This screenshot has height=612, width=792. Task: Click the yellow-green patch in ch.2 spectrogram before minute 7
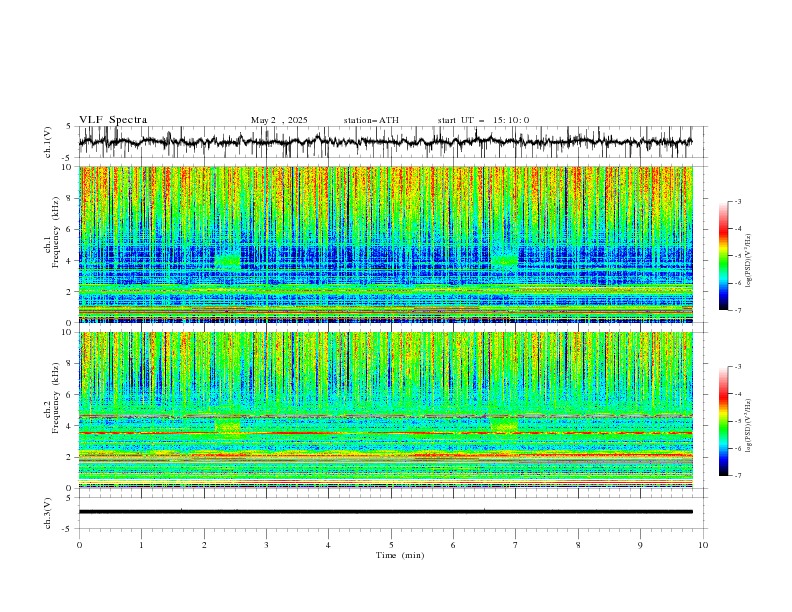tap(504, 425)
